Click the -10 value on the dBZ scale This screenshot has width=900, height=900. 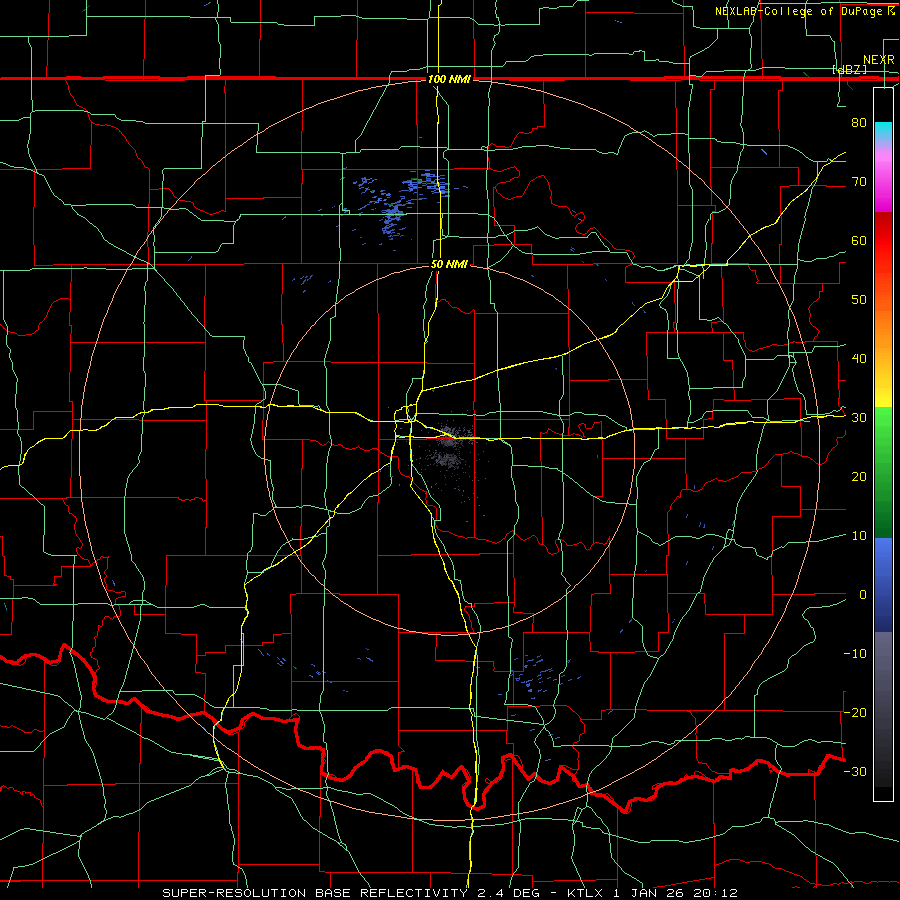855,654
